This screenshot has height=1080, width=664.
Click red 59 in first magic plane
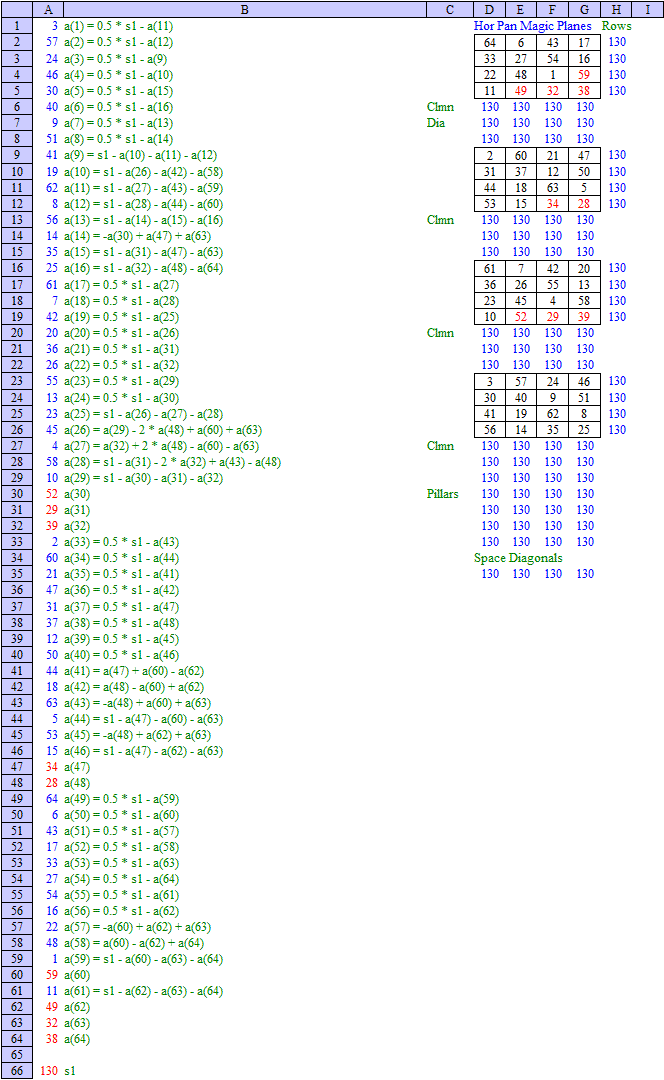(584, 74)
